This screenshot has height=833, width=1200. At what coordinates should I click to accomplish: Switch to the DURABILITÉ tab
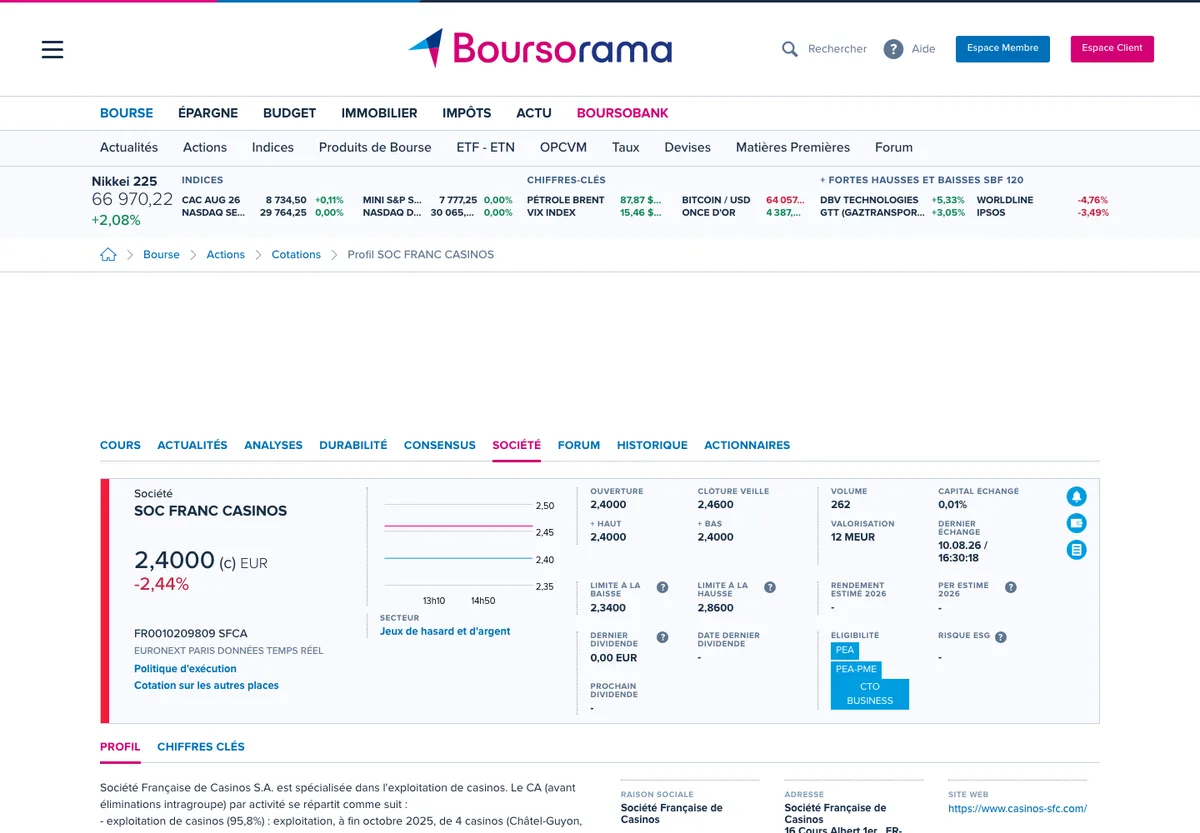[353, 445]
